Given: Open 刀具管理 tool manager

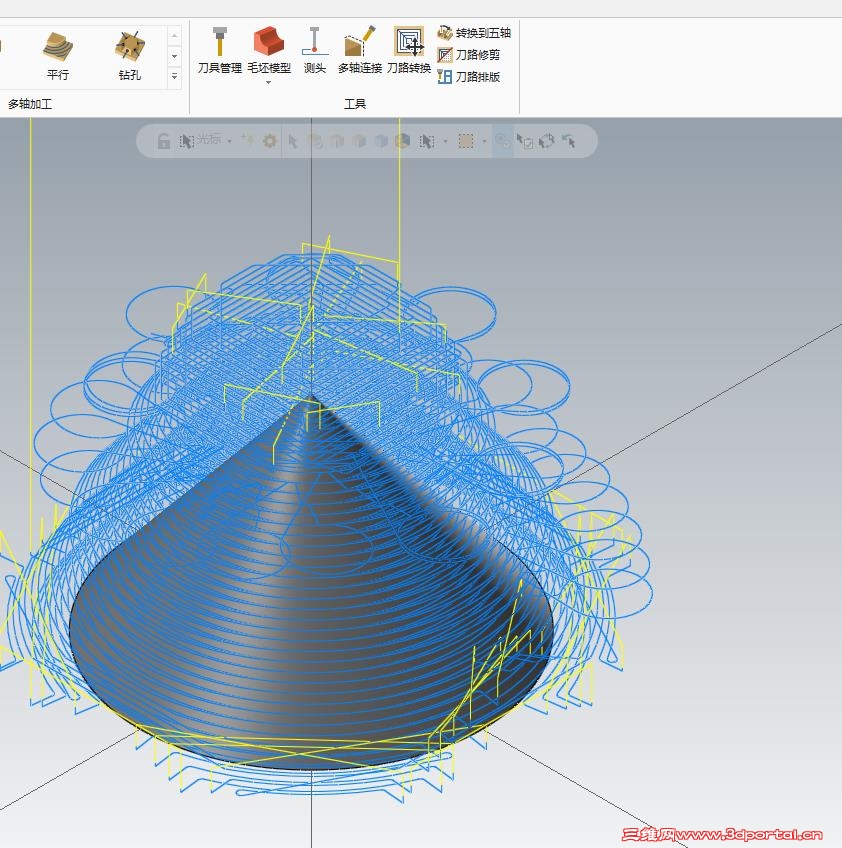Looking at the screenshot, I should [220, 50].
